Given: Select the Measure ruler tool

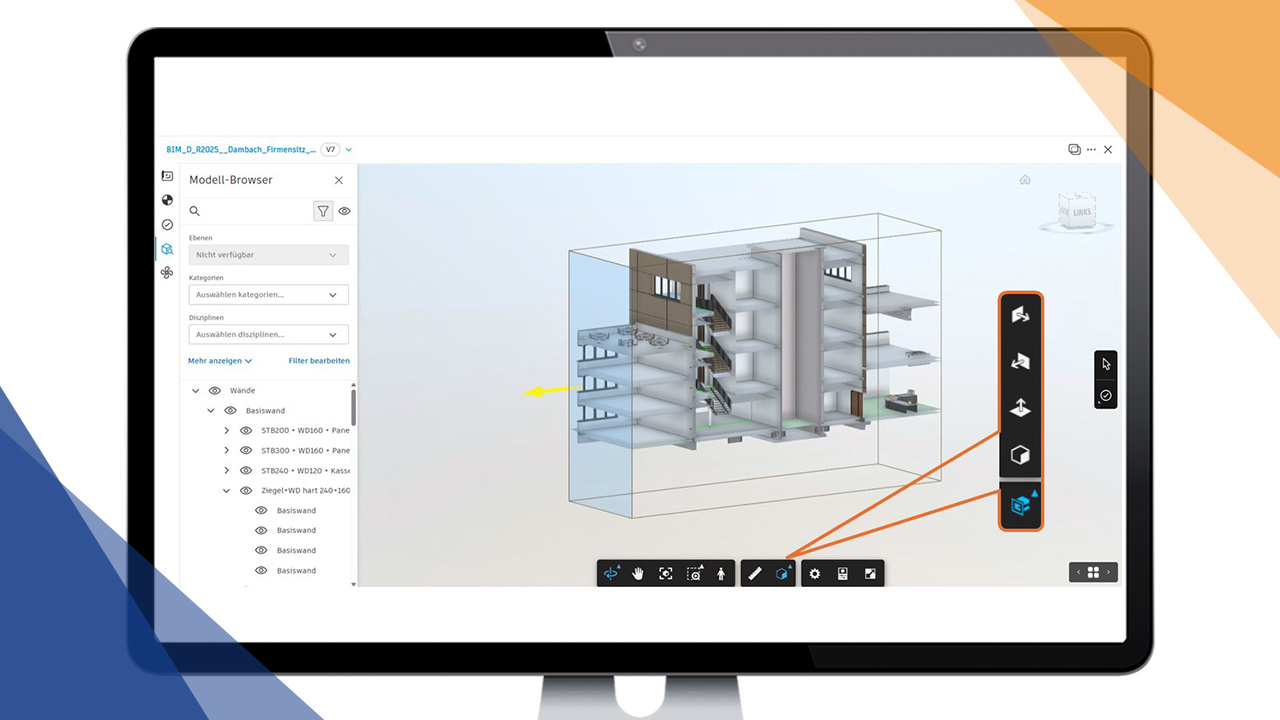Looking at the screenshot, I should [x=755, y=573].
